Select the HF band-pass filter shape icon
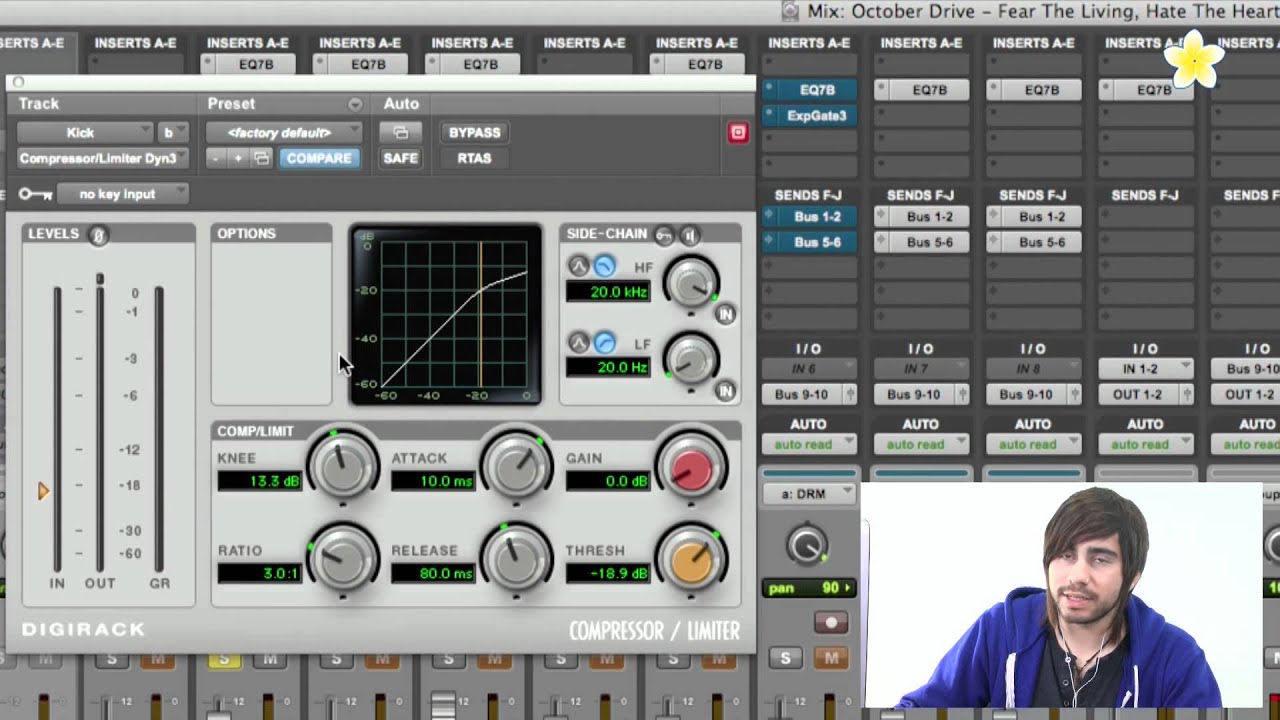Viewport: 1280px width, 720px height. [x=578, y=266]
